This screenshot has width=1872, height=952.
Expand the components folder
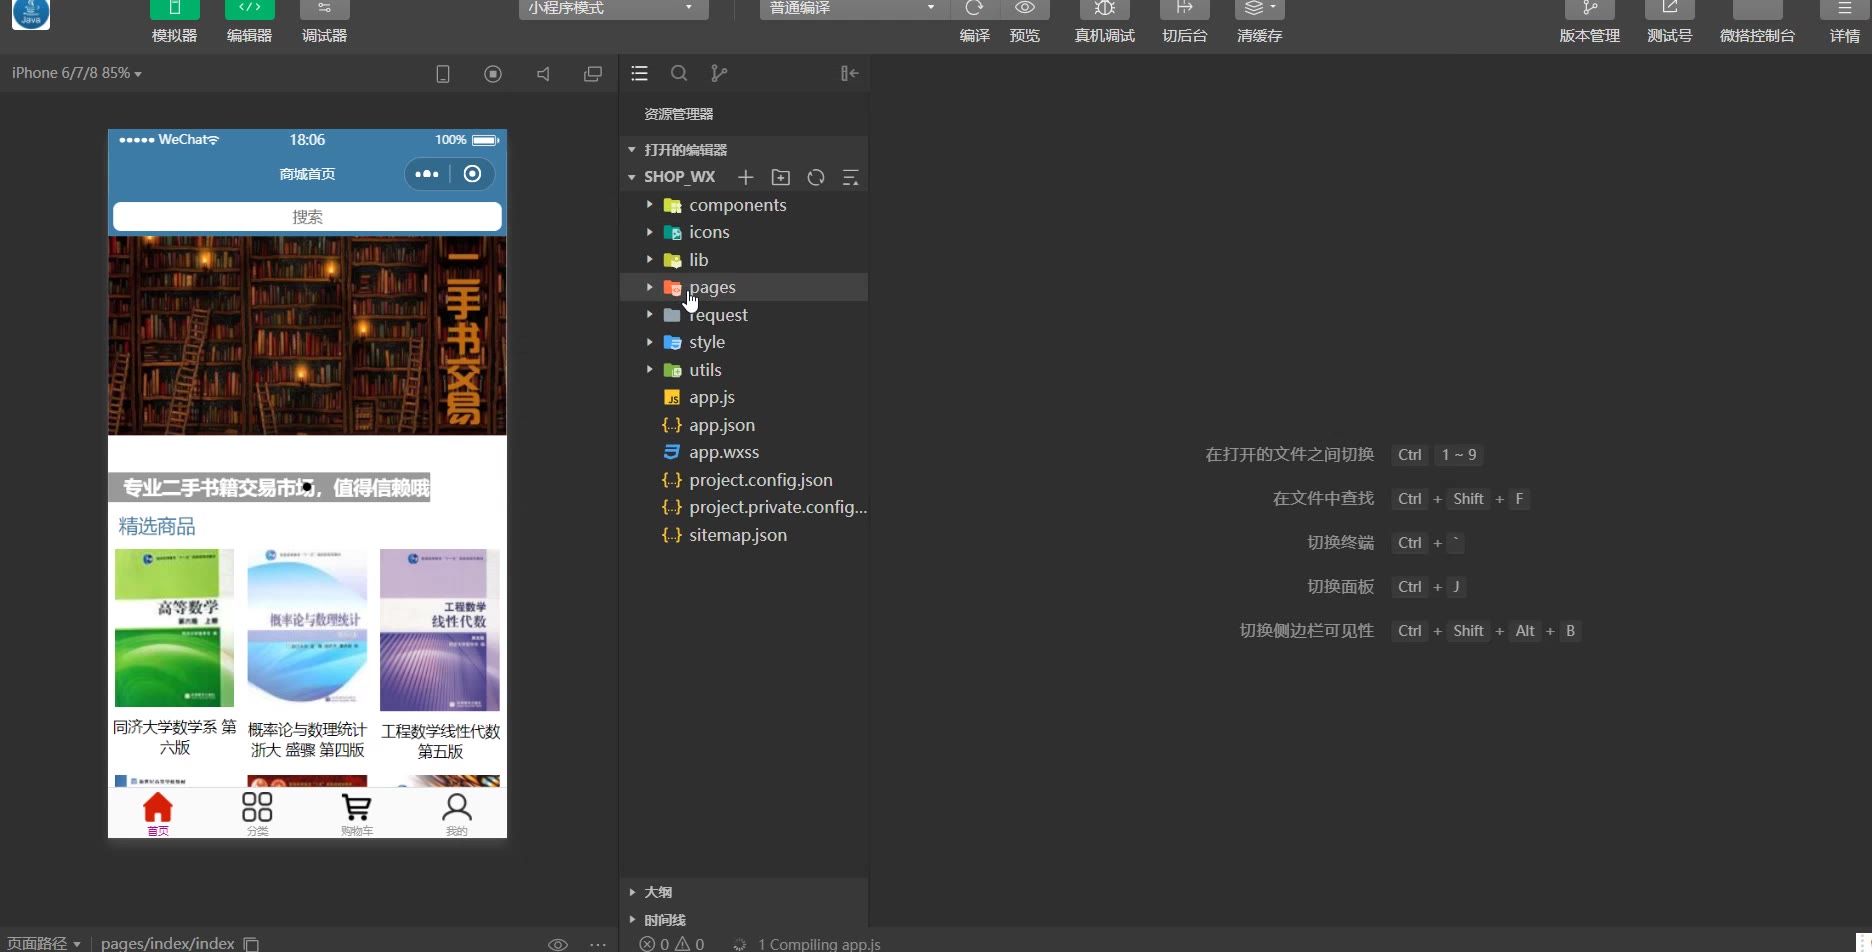click(x=744, y=205)
